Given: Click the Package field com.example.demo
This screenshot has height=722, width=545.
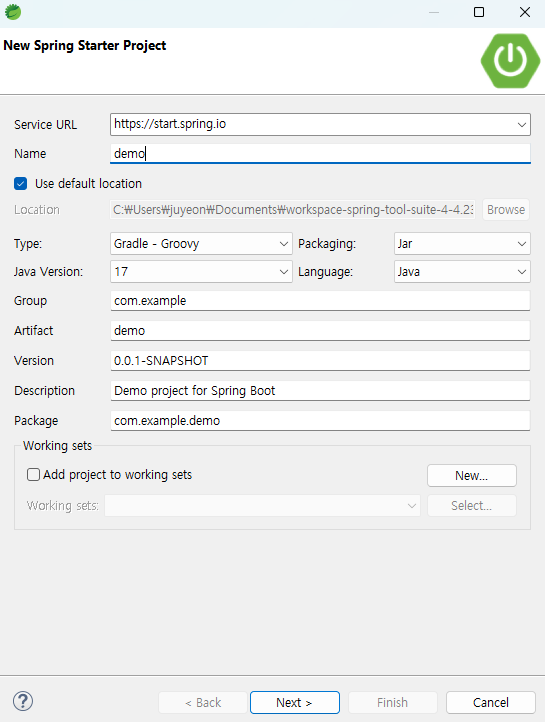Looking at the screenshot, I should tap(320, 420).
